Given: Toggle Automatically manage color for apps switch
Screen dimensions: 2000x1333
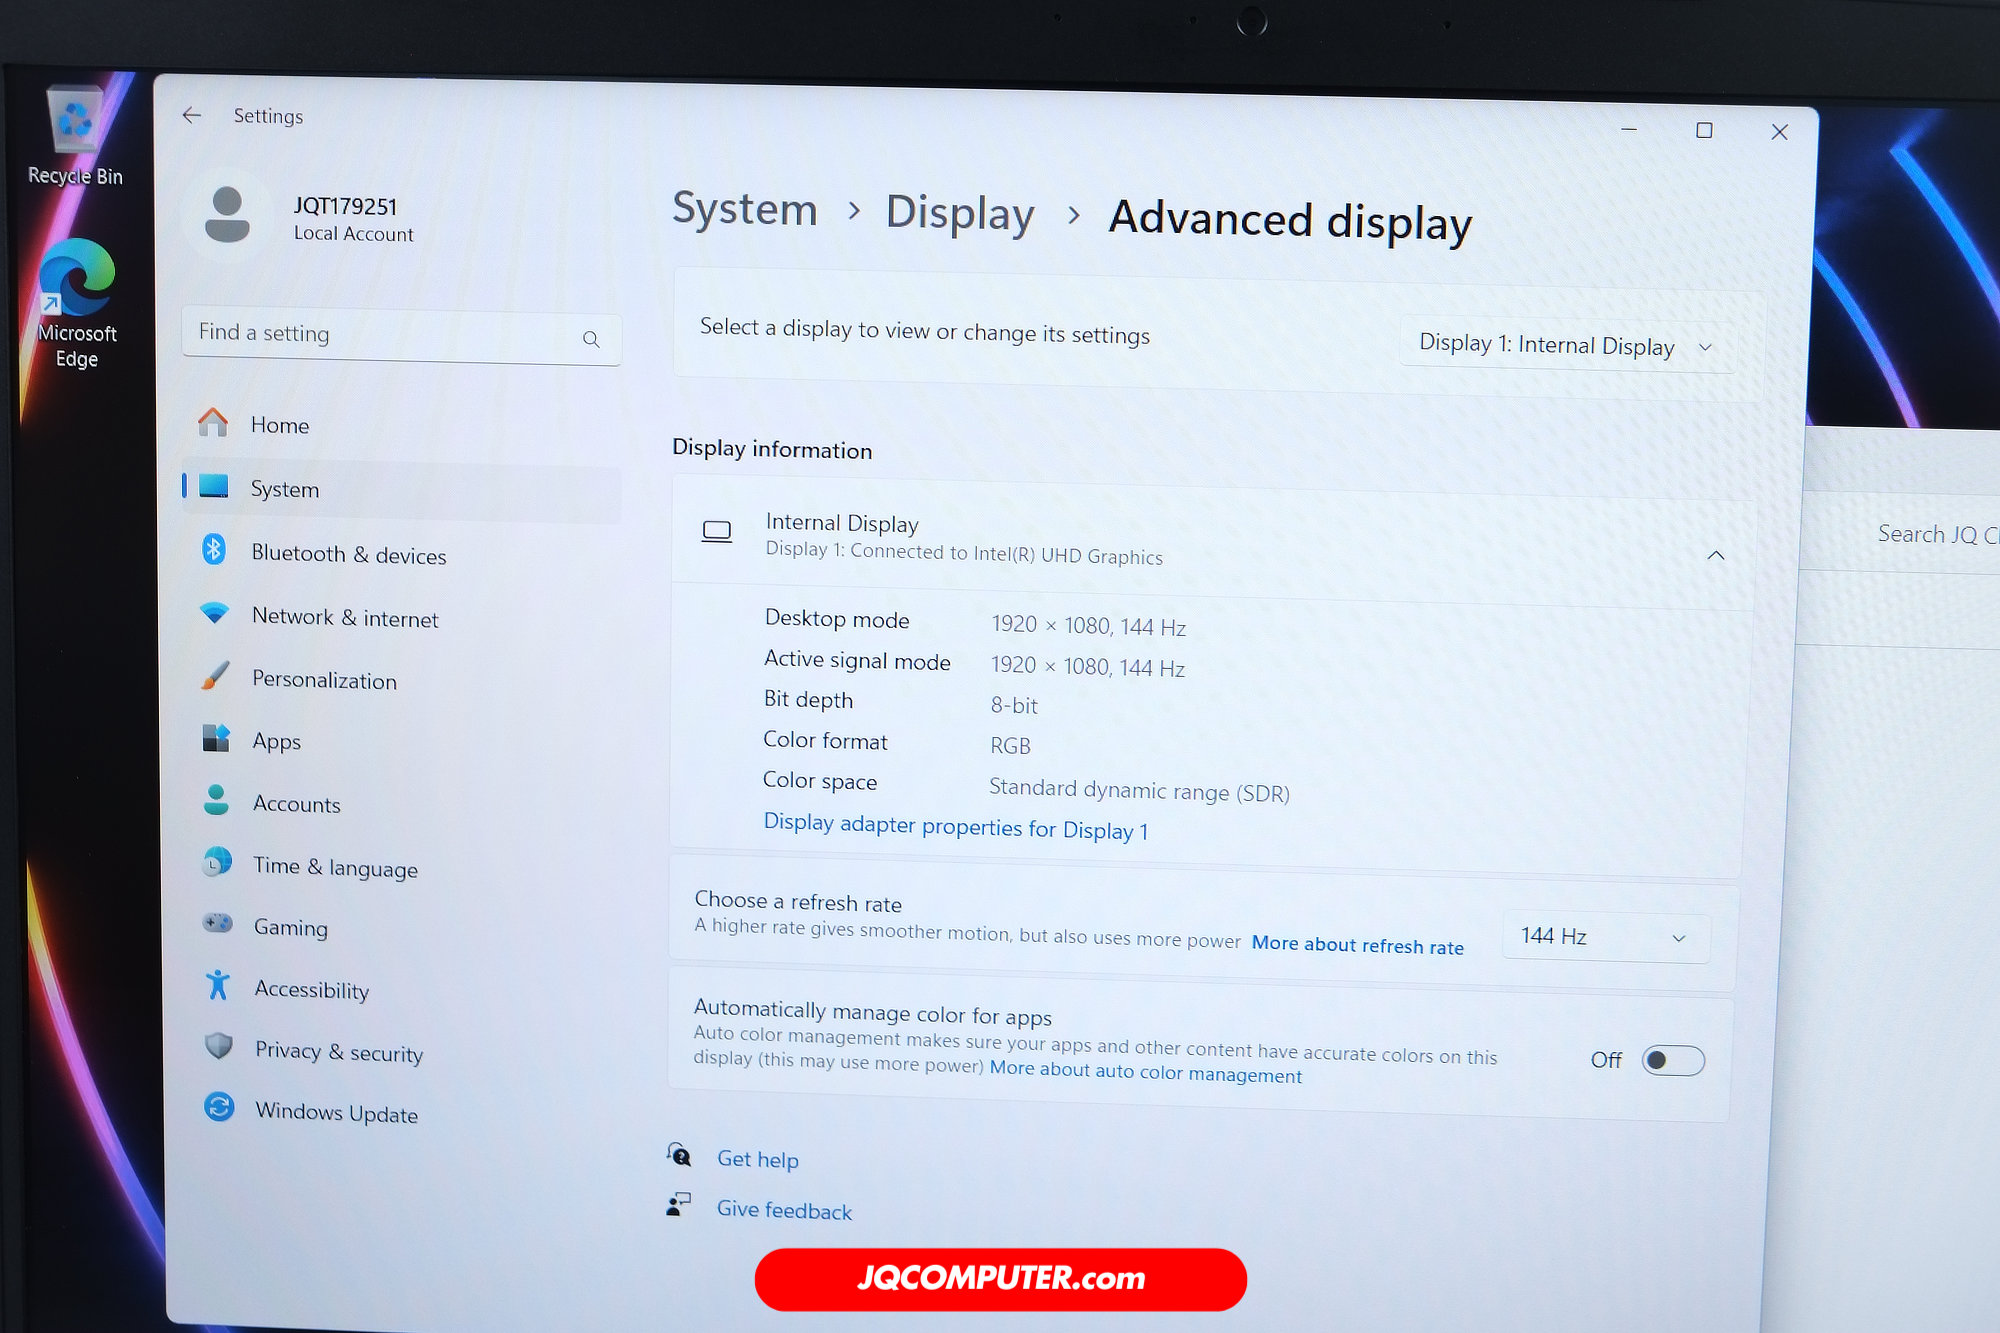Looking at the screenshot, I should click(x=1673, y=1060).
